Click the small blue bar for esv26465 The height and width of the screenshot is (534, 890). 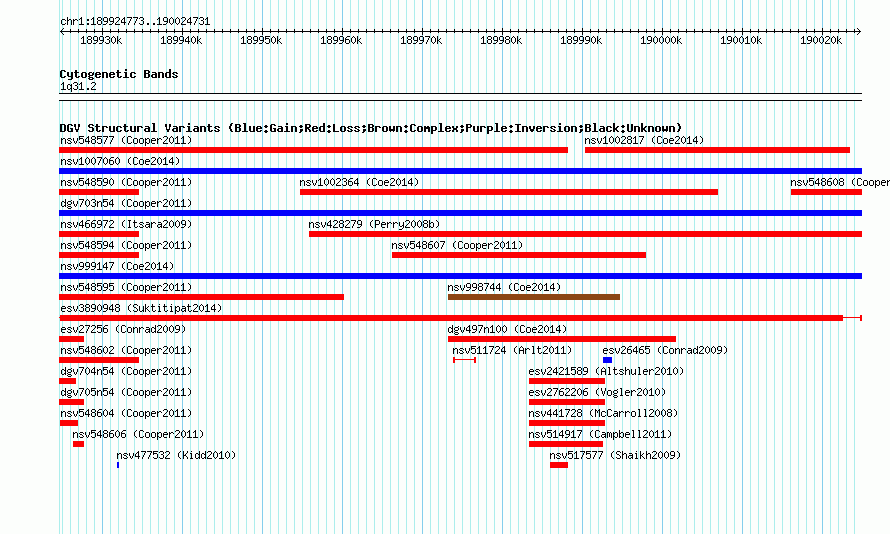pos(607,360)
